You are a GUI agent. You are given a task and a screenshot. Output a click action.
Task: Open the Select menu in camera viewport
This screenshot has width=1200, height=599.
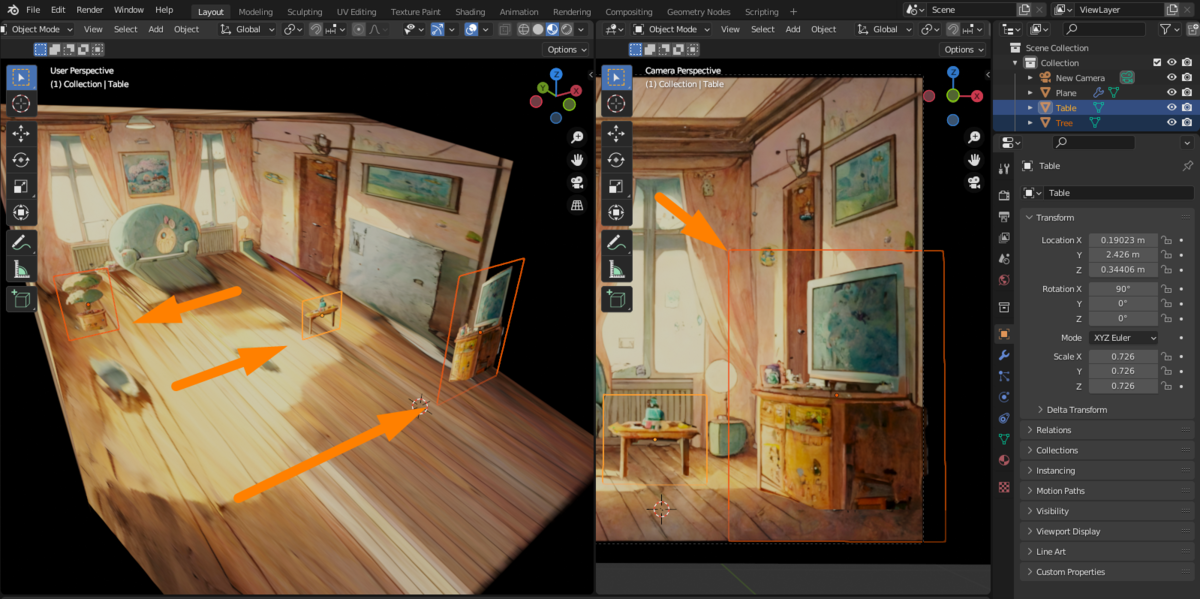tap(763, 29)
